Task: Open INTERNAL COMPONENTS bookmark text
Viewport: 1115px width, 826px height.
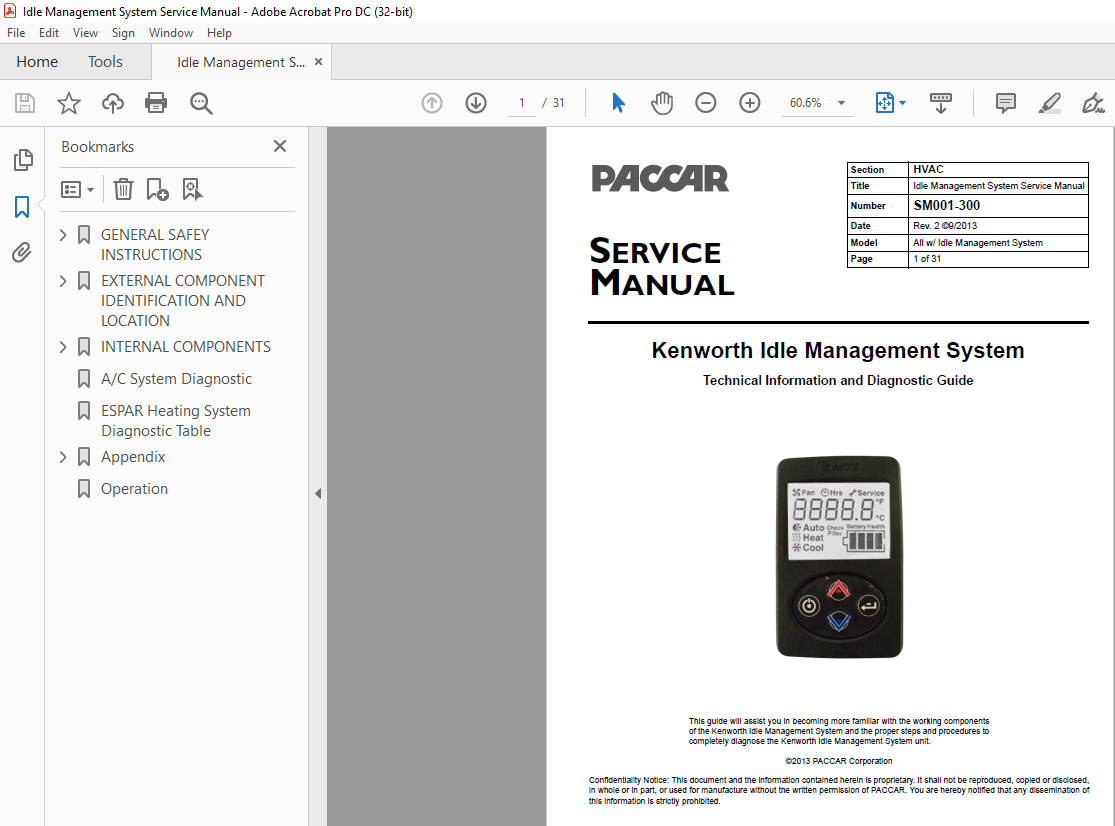Action: point(186,347)
